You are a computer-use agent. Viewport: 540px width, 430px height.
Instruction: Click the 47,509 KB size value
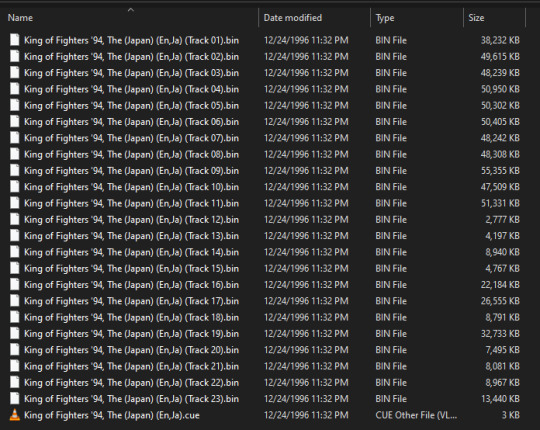click(500, 187)
